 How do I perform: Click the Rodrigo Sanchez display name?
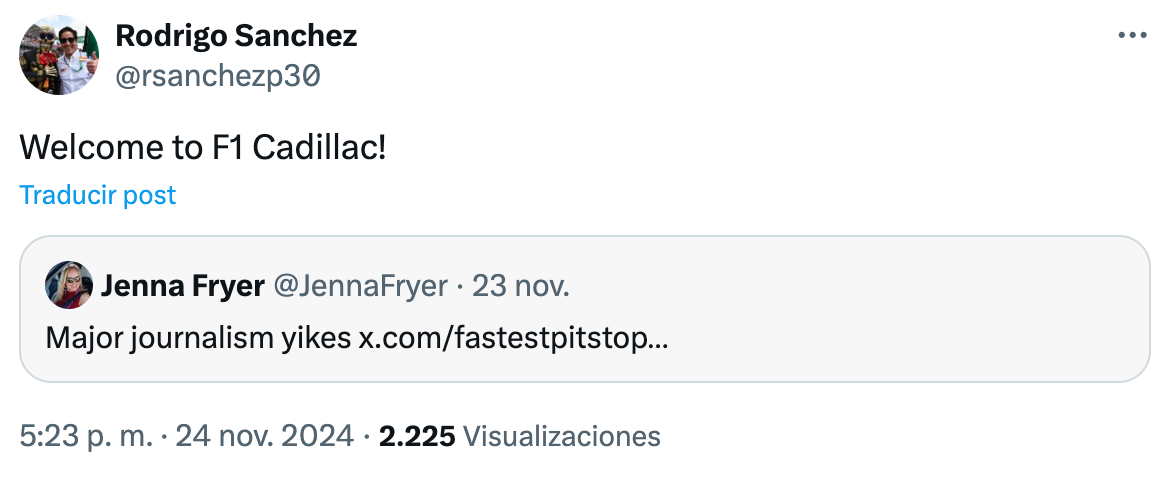pyautogui.click(x=236, y=37)
